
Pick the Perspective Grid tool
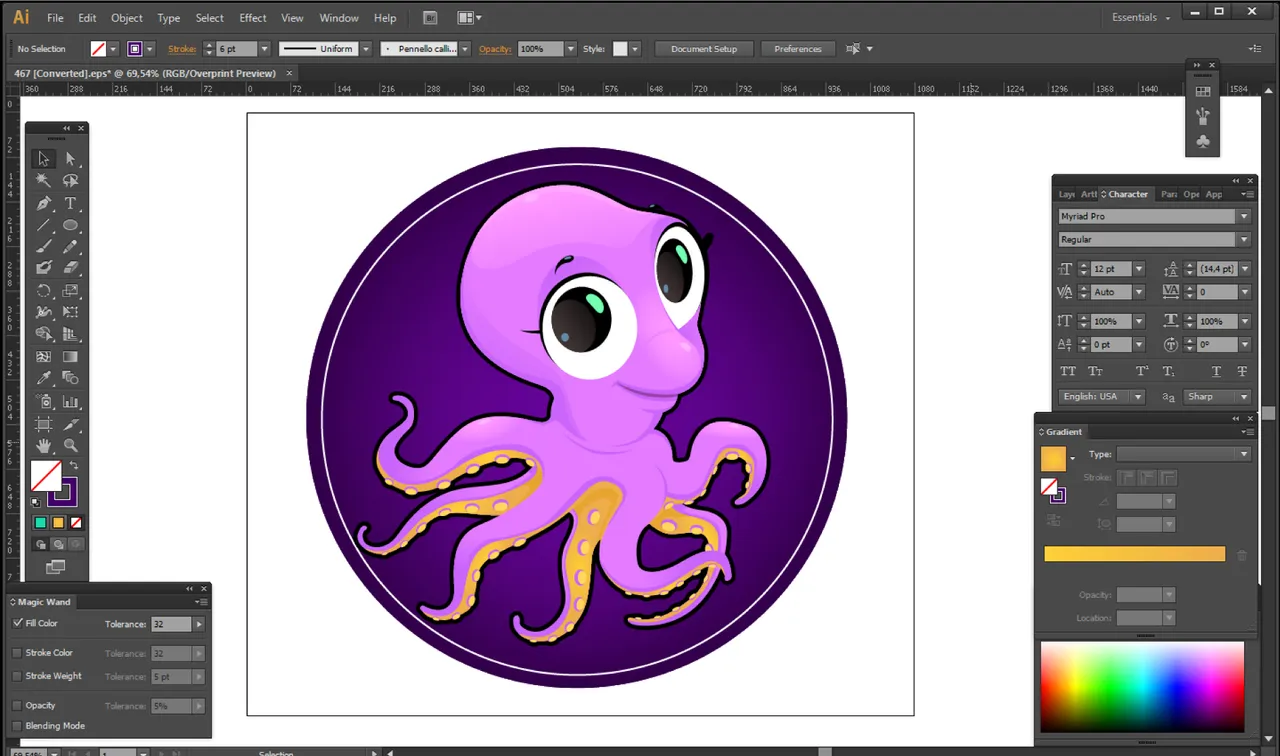click(x=71, y=334)
